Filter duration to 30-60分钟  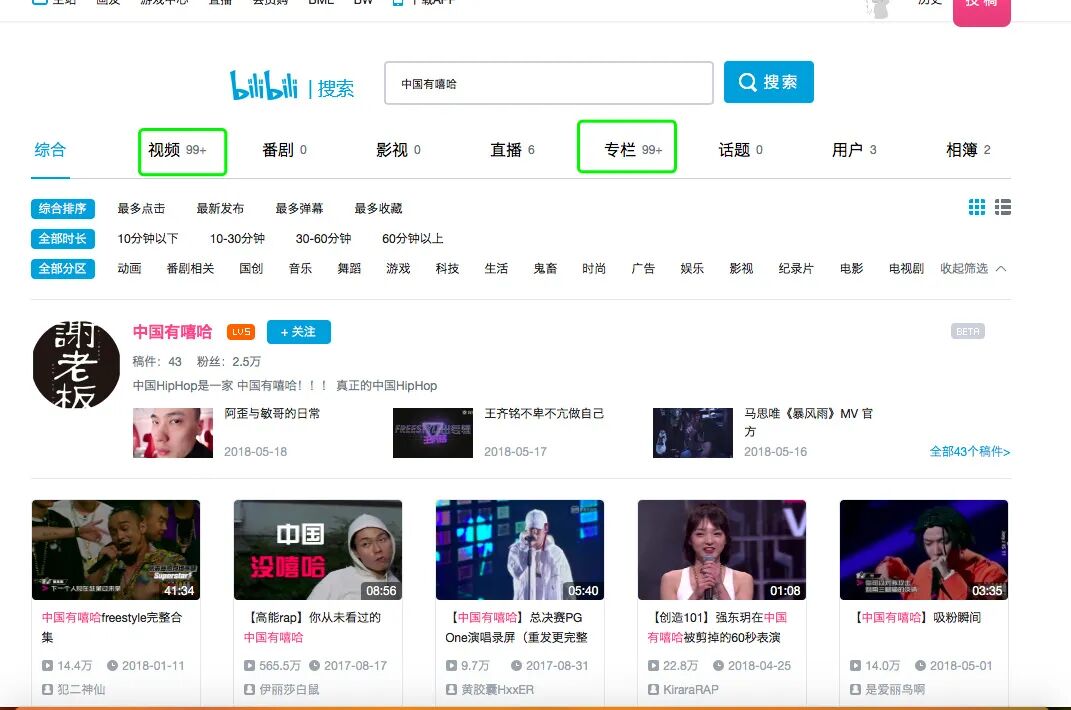tap(323, 238)
